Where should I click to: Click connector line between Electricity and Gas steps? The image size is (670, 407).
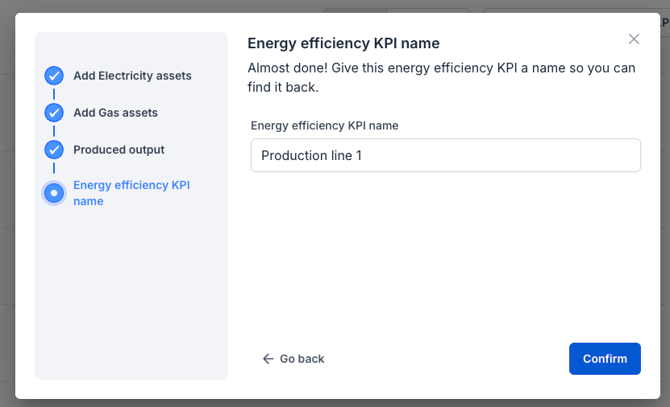click(54, 94)
